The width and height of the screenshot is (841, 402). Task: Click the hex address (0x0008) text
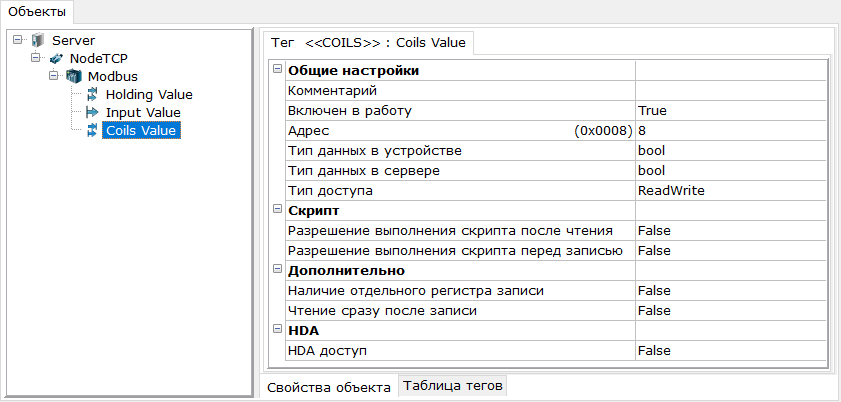tap(603, 131)
